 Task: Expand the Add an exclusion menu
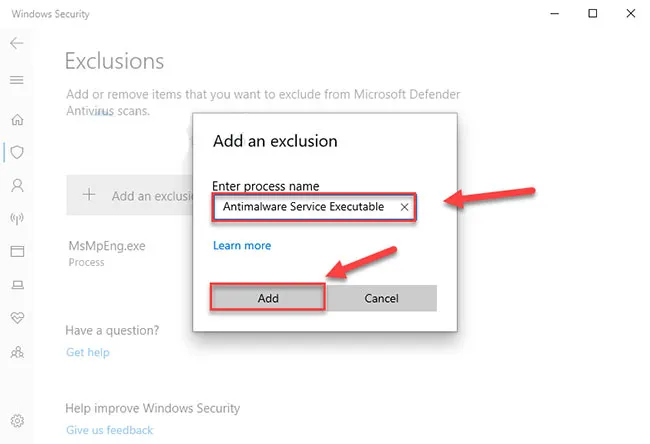point(128,195)
